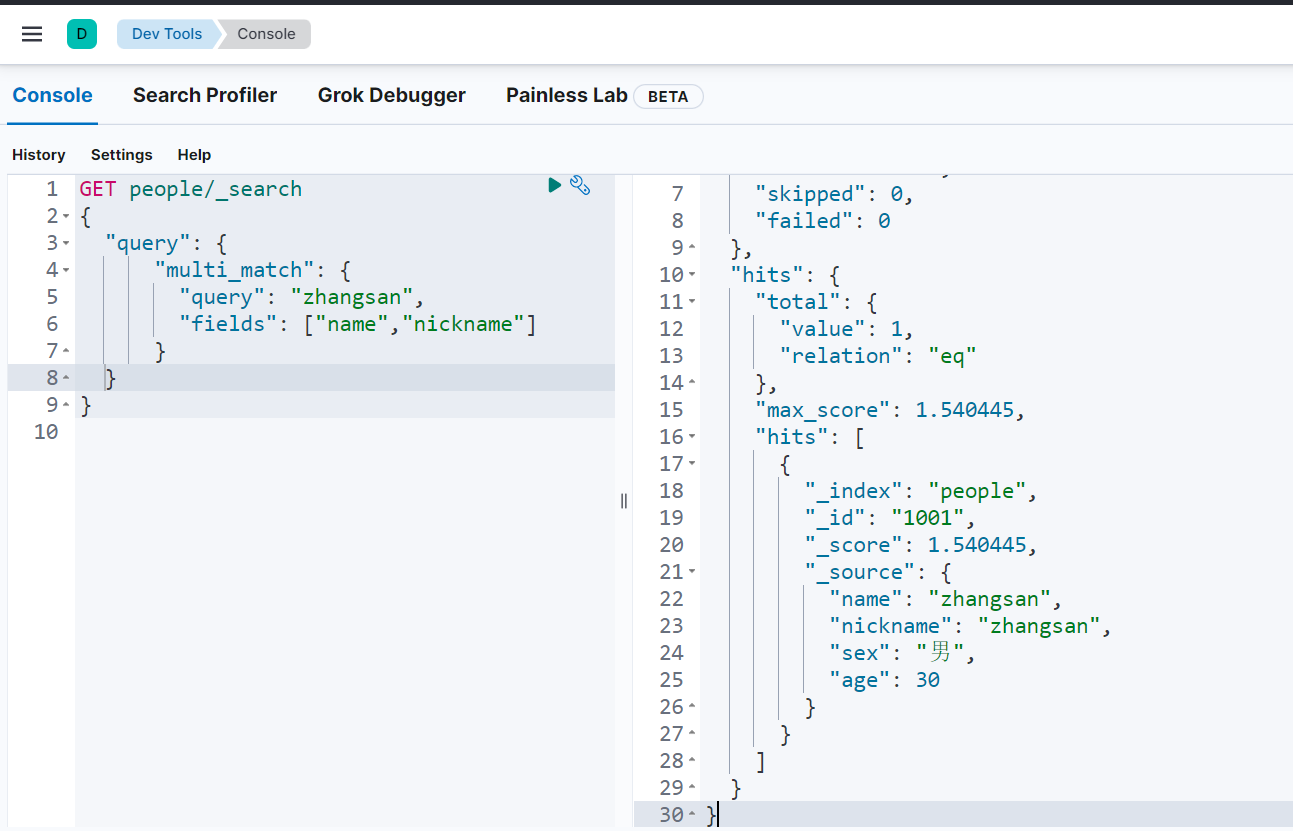This screenshot has height=831, width=1293.
Task: Collapse "hits" object at output line 10
Action: tap(692, 275)
